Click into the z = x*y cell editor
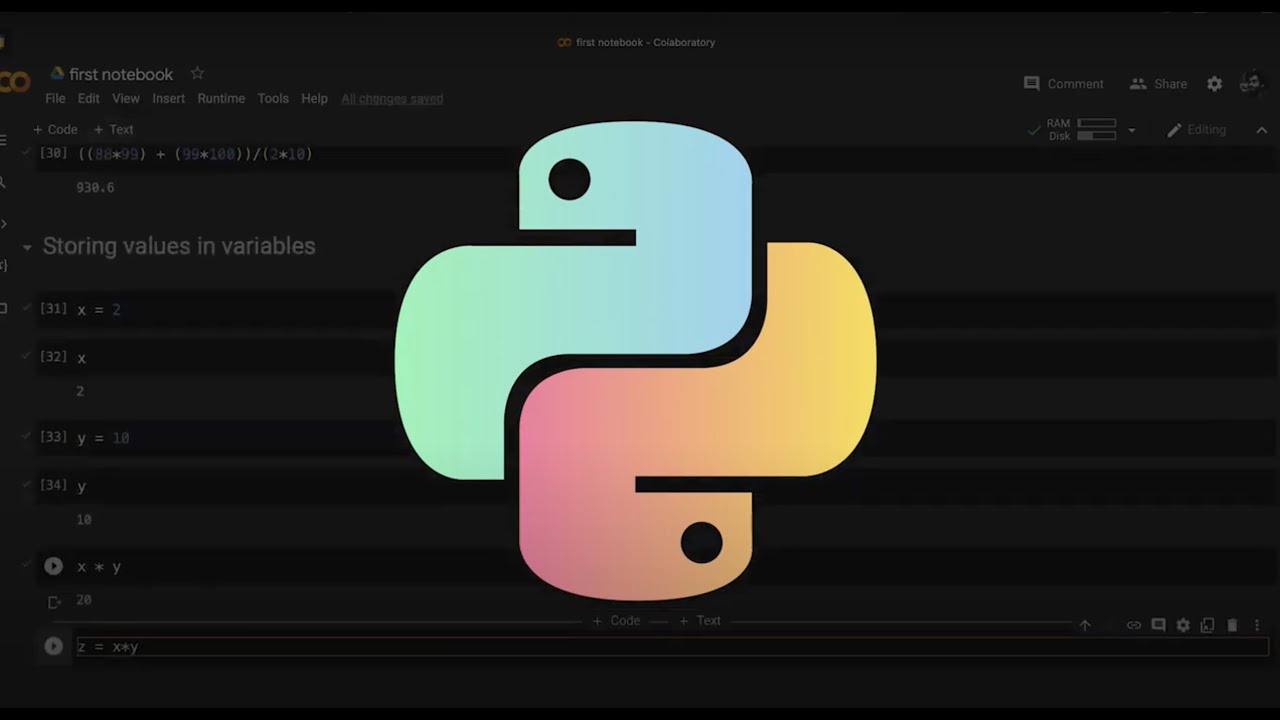Viewport: 1280px width, 720px height. pyautogui.click(x=672, y=646)
